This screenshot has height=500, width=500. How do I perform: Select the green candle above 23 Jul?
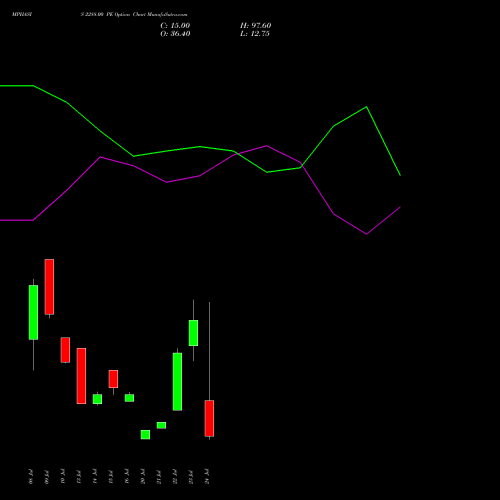[193, 333]
